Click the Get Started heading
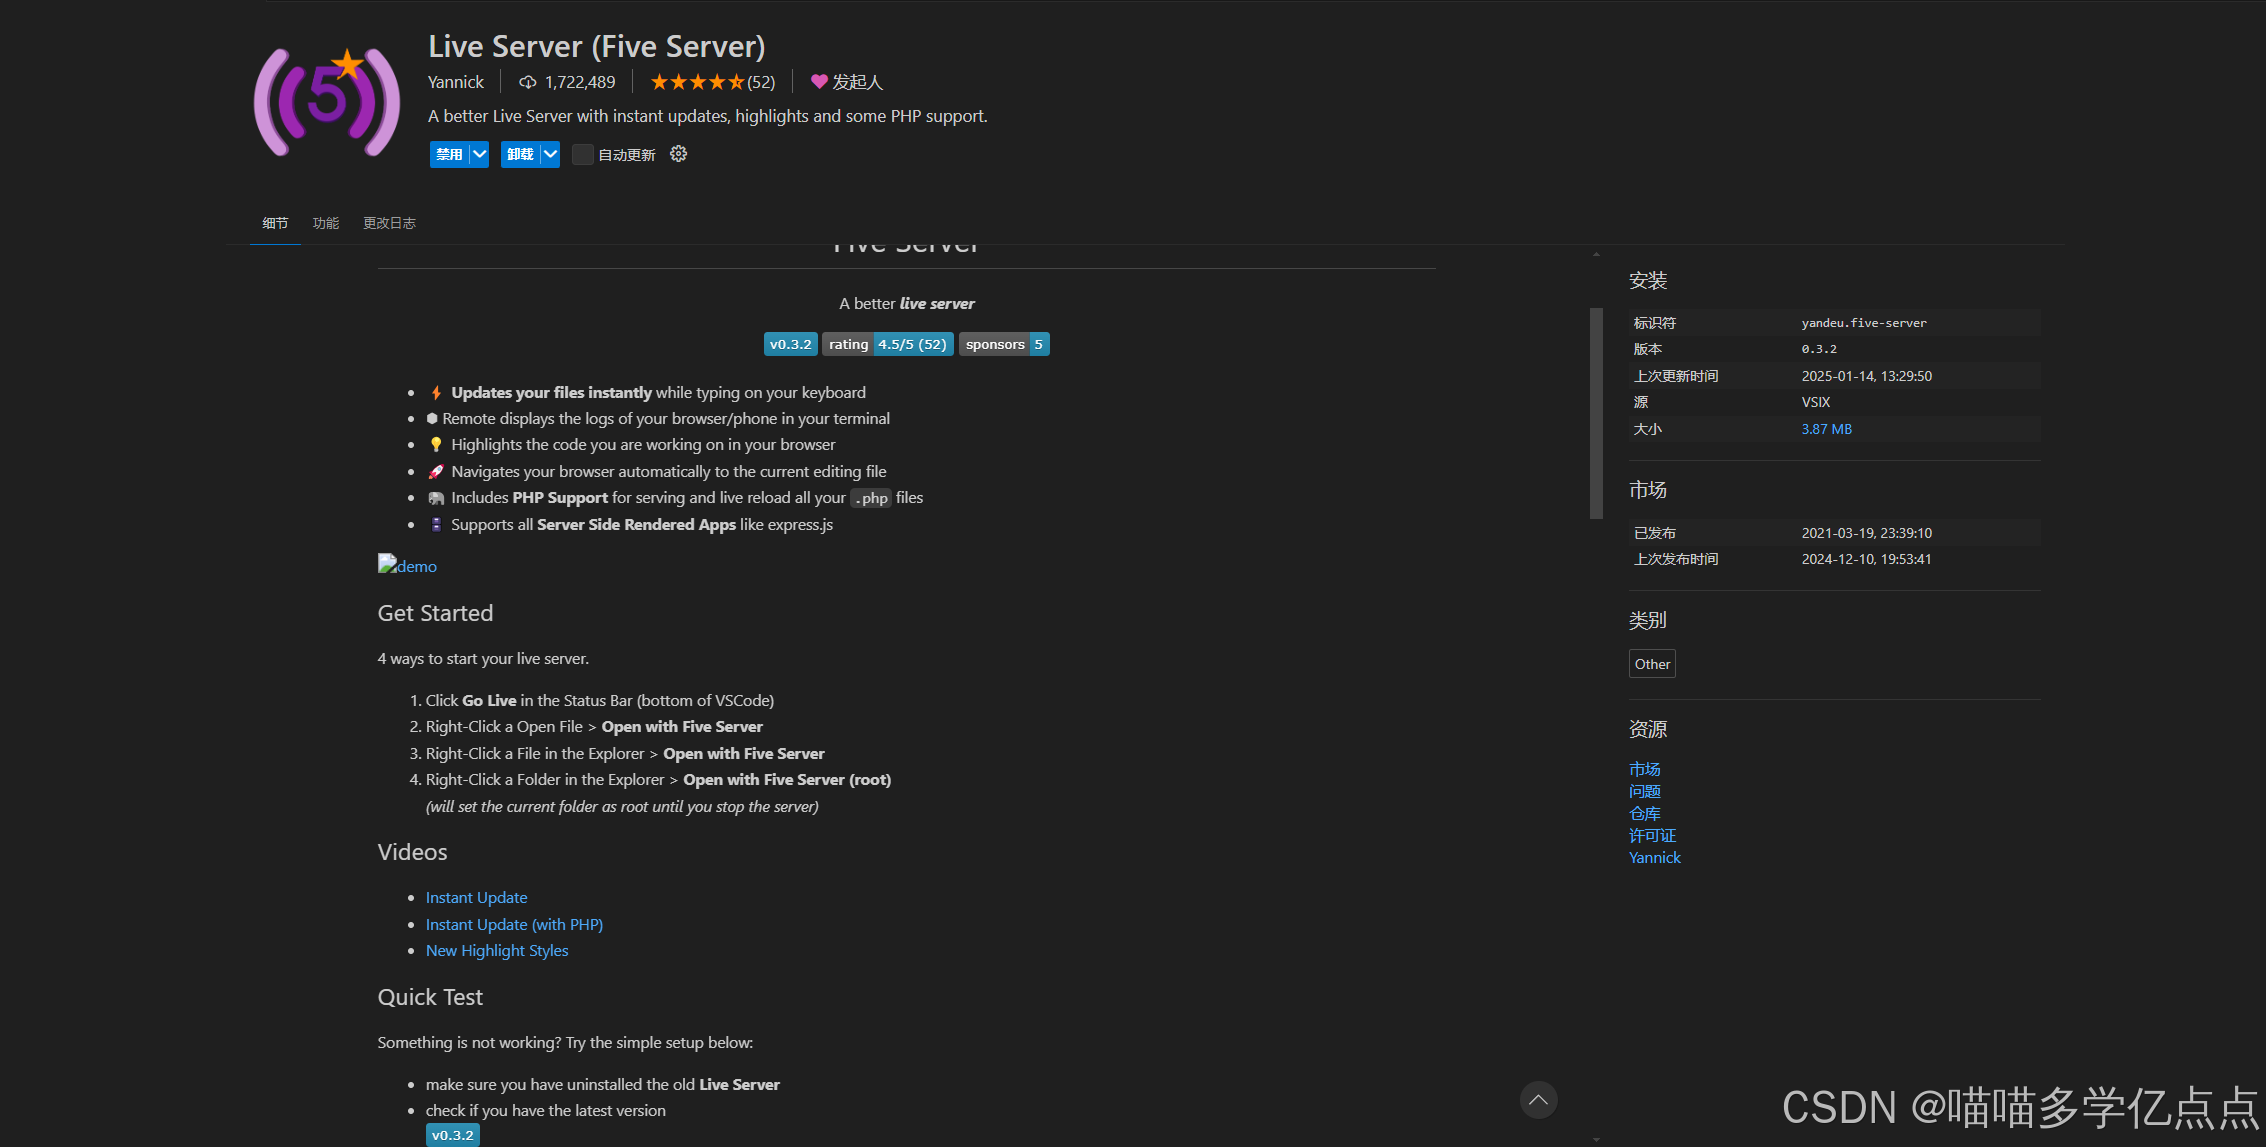 click(435, 613)
